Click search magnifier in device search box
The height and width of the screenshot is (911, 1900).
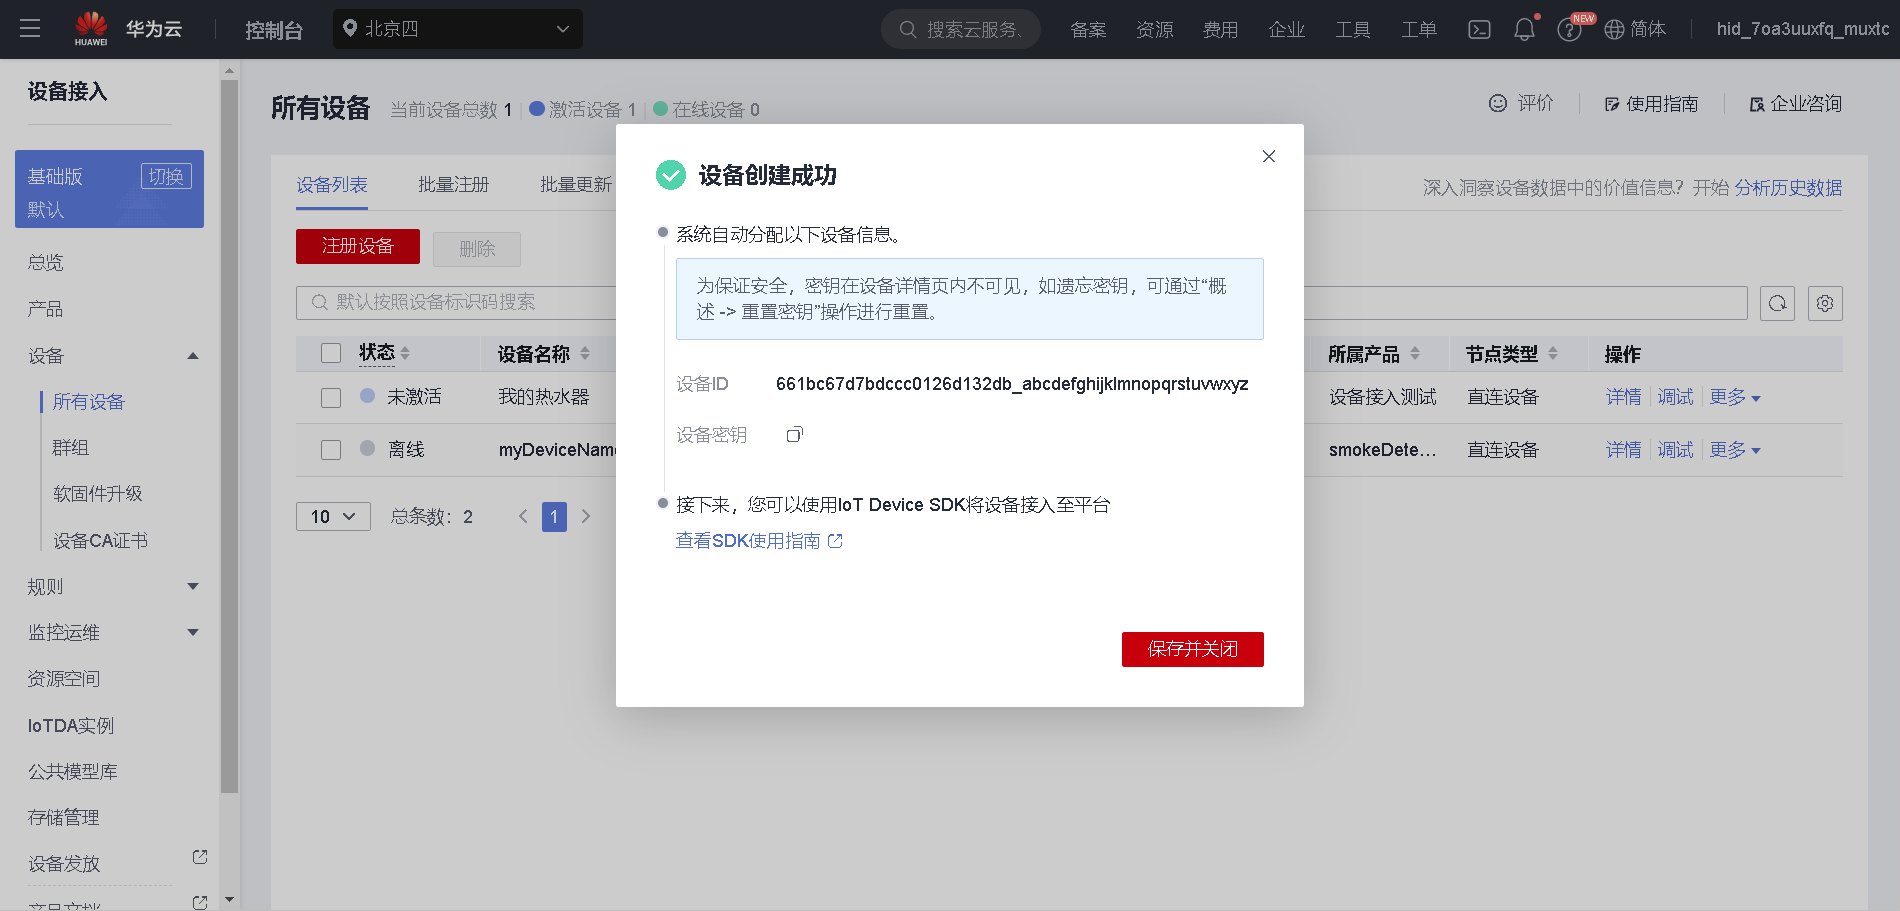coord(320,302)
